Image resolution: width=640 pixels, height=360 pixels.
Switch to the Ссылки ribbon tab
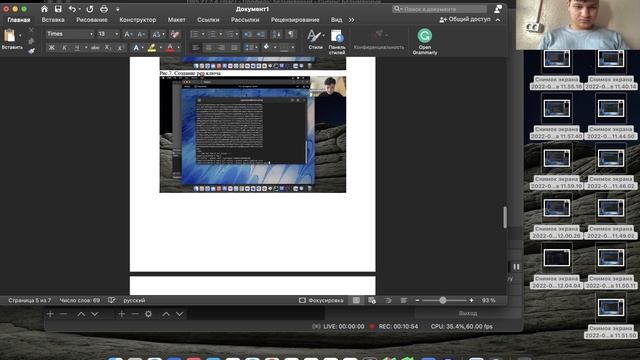coord(208,20)
